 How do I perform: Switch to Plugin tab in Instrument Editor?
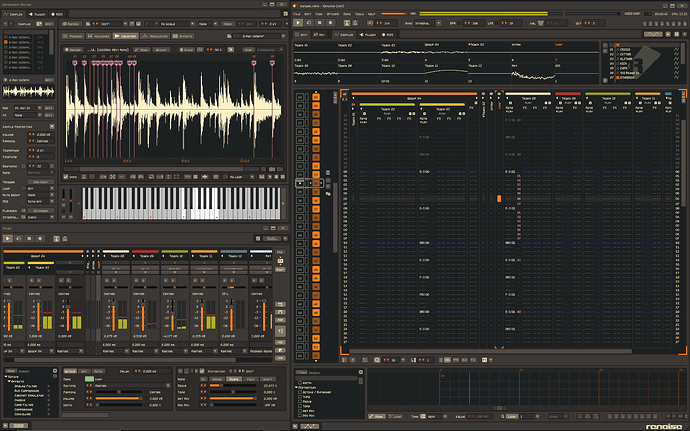pyautogui.click(x=37, y=14)
